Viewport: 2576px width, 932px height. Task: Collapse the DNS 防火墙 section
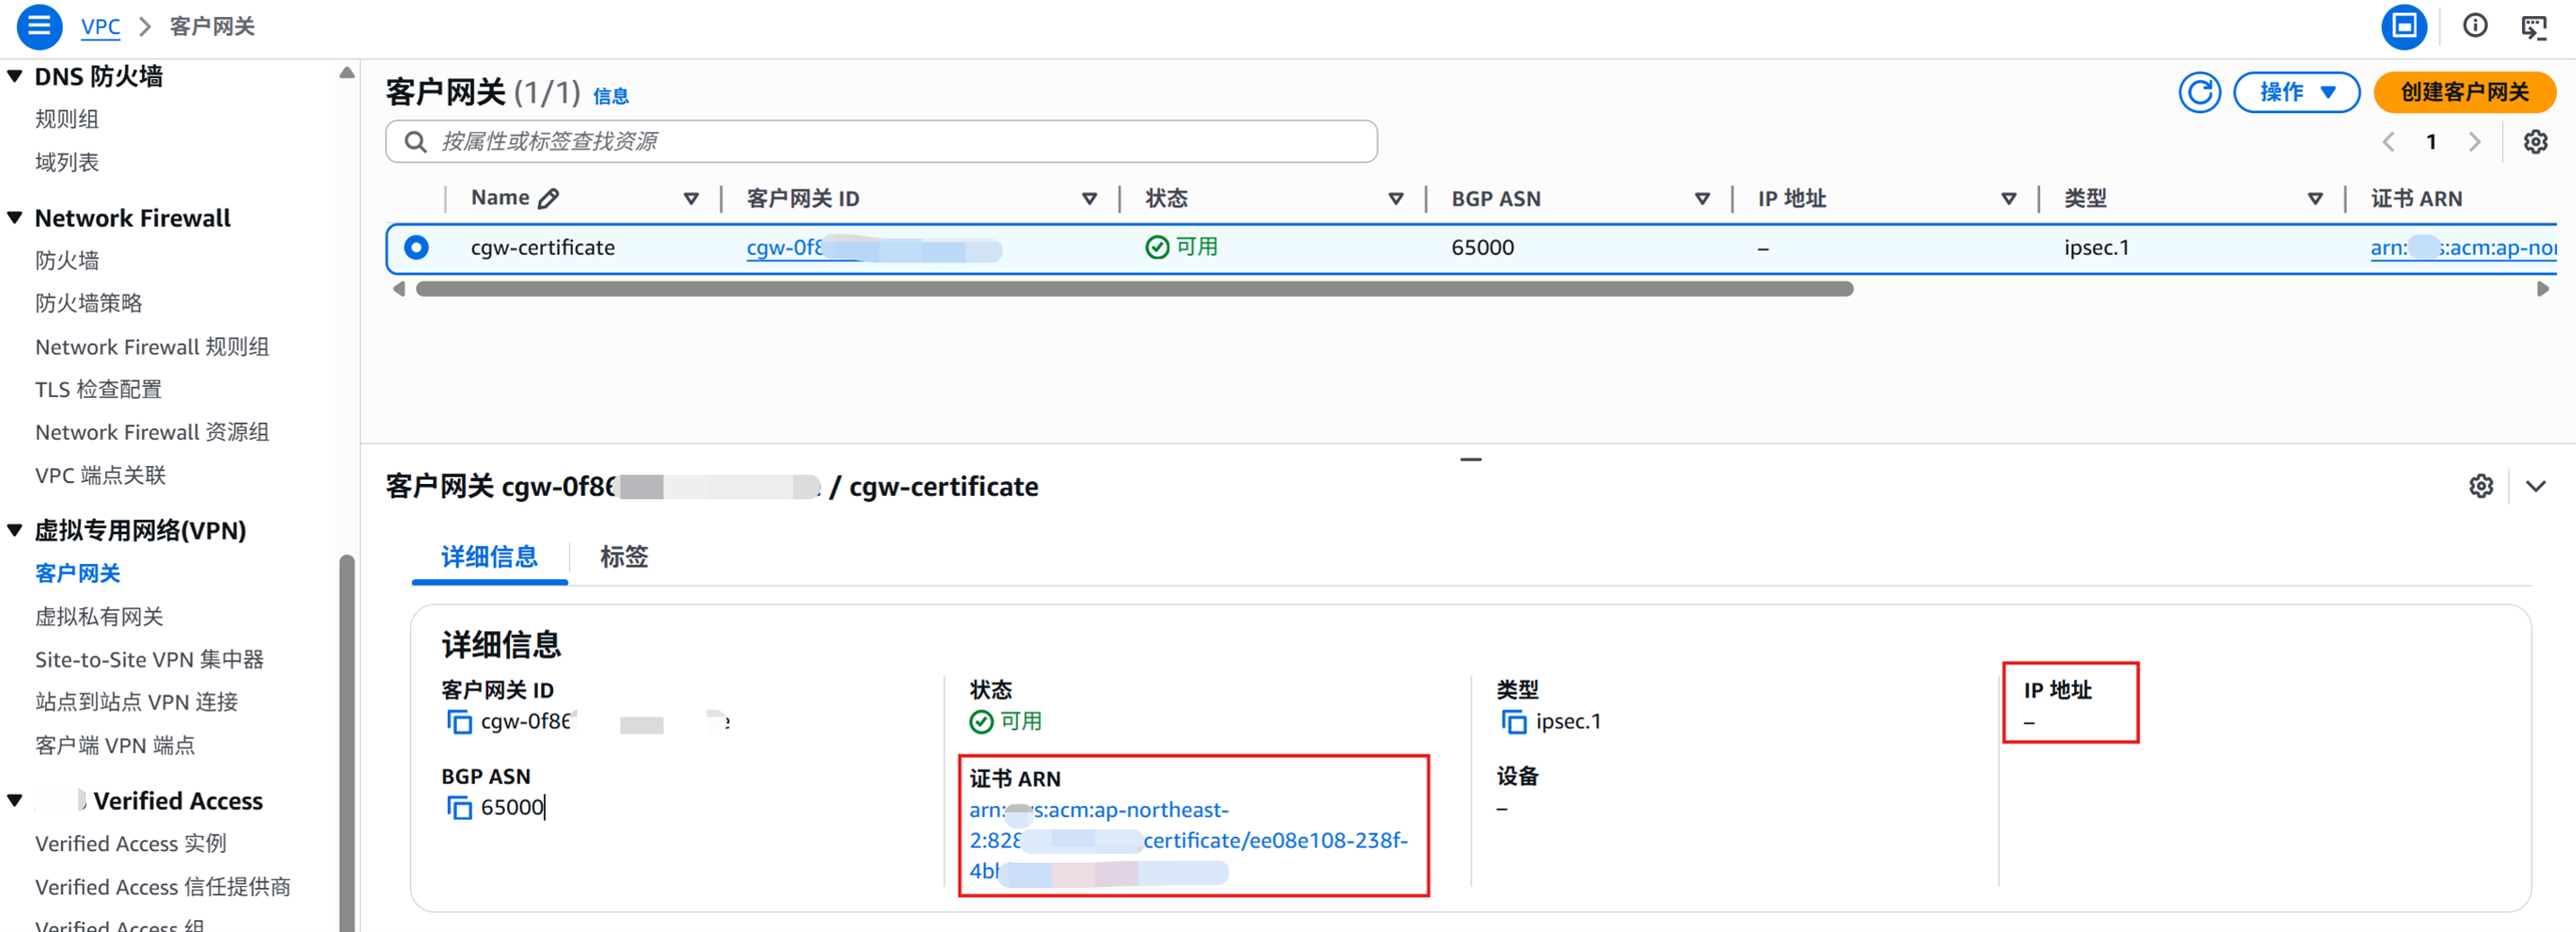(15, 76)
